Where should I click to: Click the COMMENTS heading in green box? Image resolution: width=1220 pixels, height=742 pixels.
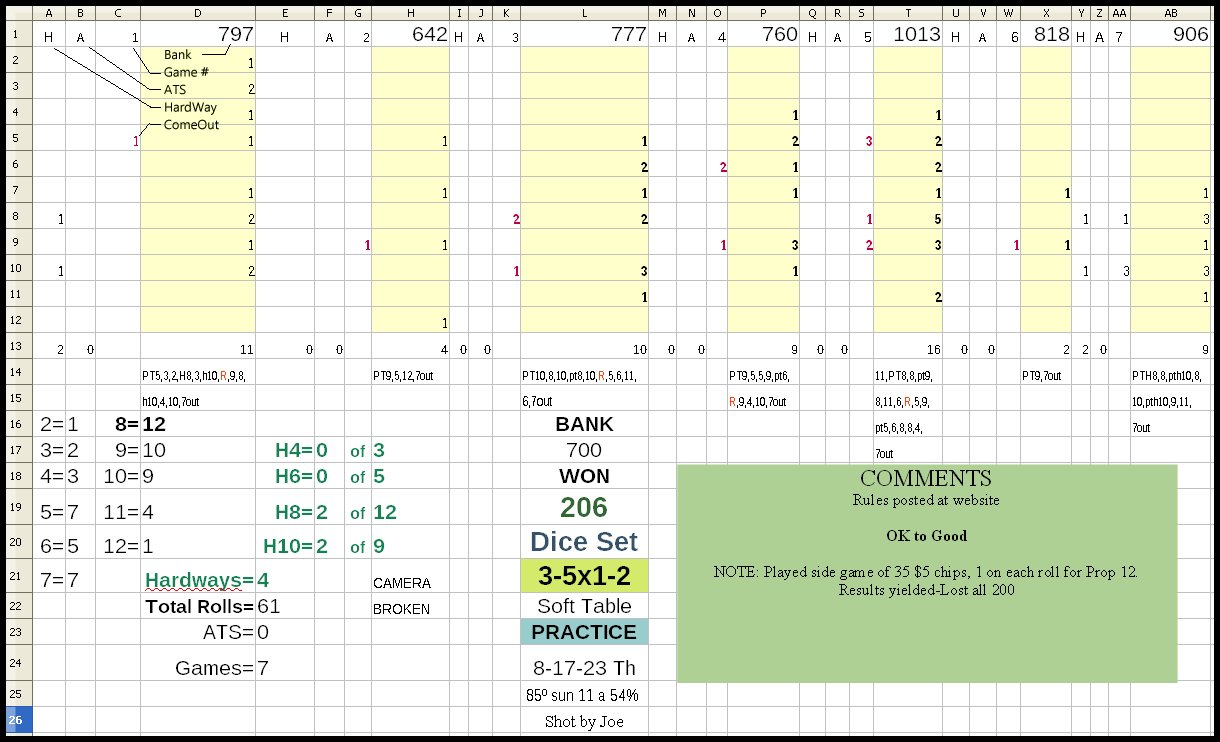[926, 478]
